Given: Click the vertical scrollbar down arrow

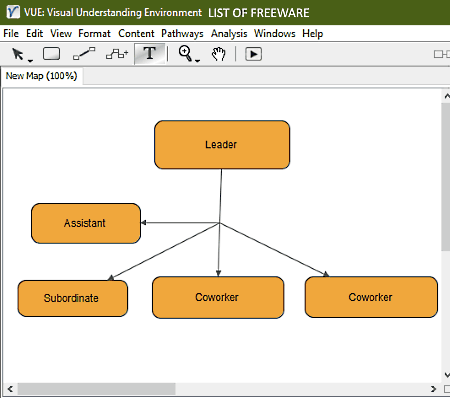Looking at the screenshot, I should pyautogui.click(x=447, y=375).
